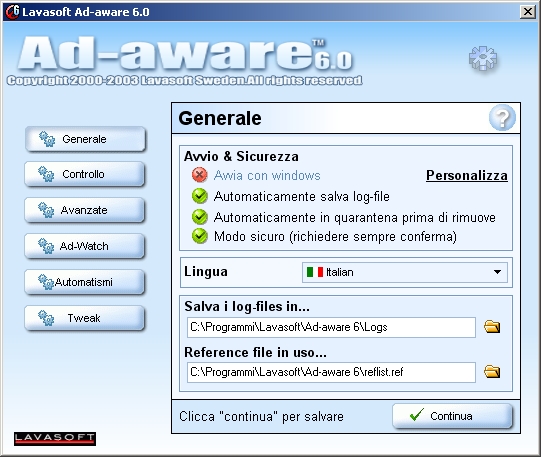Browse folder for reference file
The image size is (541, 457).
coord(492,372)
